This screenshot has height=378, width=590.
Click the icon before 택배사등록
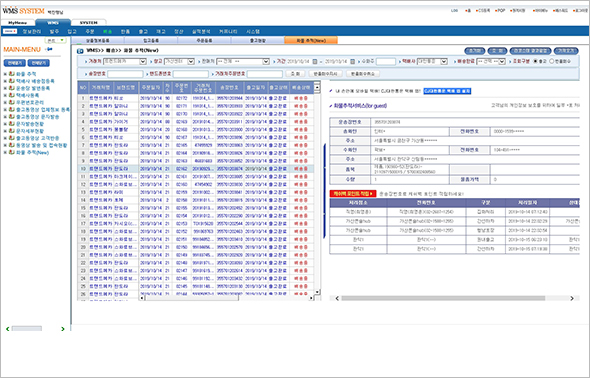12,95
